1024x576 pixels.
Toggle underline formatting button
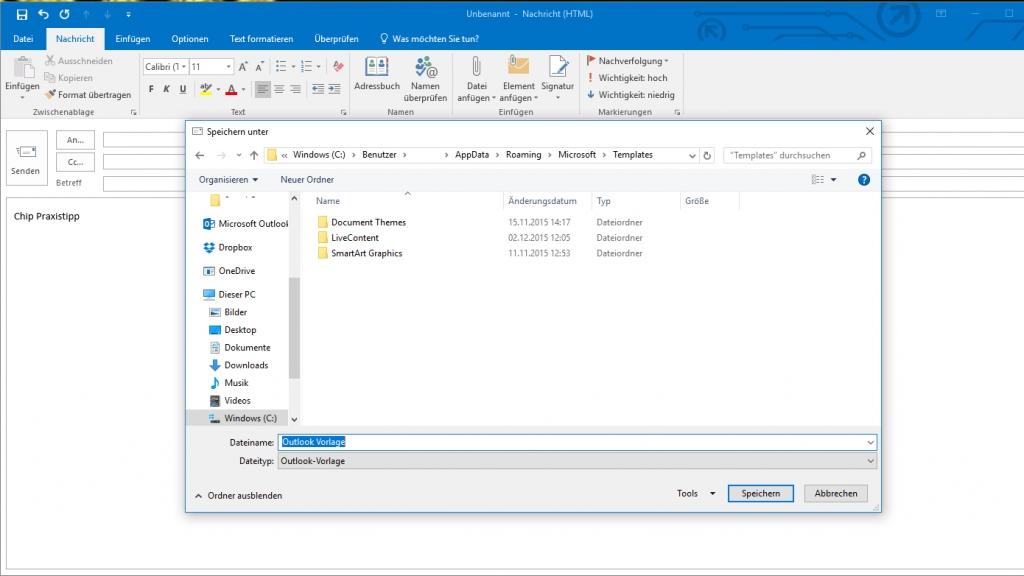coord(184,89)
